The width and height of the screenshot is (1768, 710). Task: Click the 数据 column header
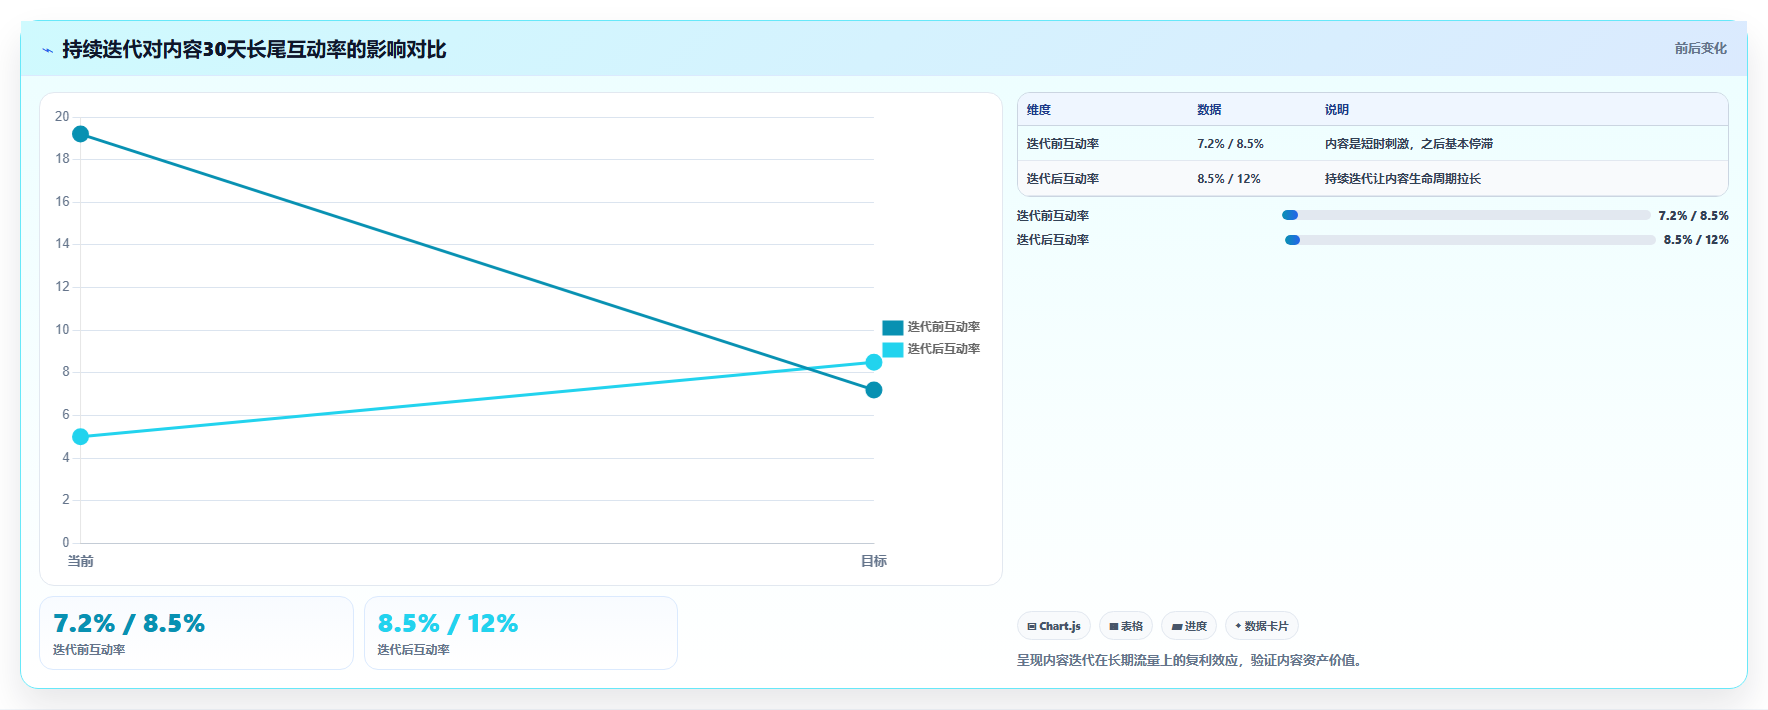pos(1209,110)
